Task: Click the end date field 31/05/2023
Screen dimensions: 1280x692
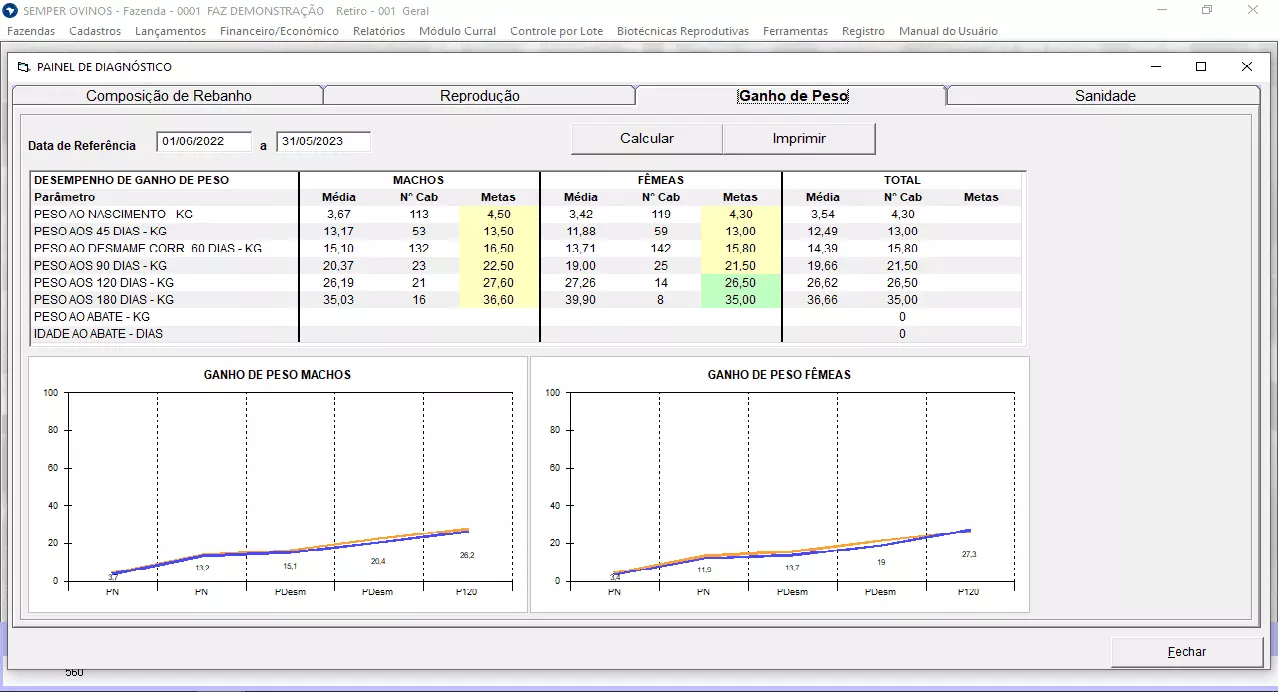Action: [323, 142]
